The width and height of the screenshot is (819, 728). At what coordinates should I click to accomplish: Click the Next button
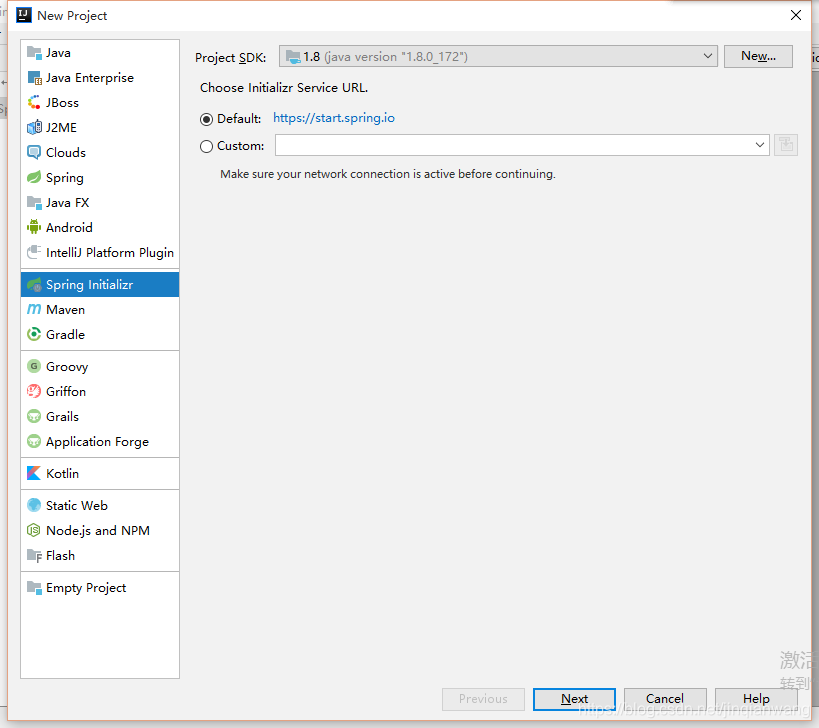click(574, 699)
